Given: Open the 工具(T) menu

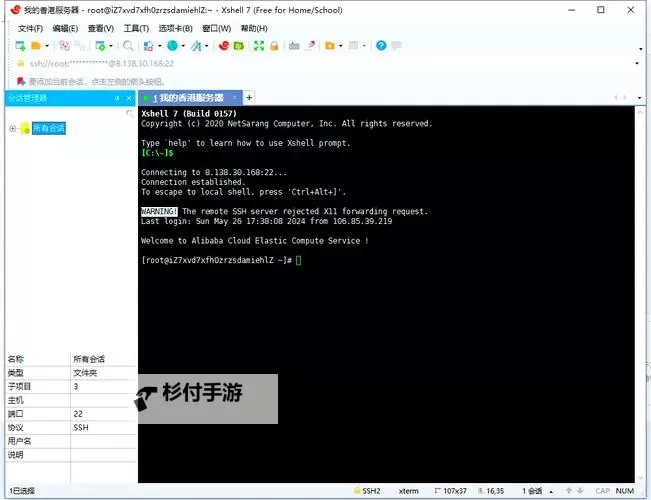Looking at the screenshot, I should [x=136, y=29].
